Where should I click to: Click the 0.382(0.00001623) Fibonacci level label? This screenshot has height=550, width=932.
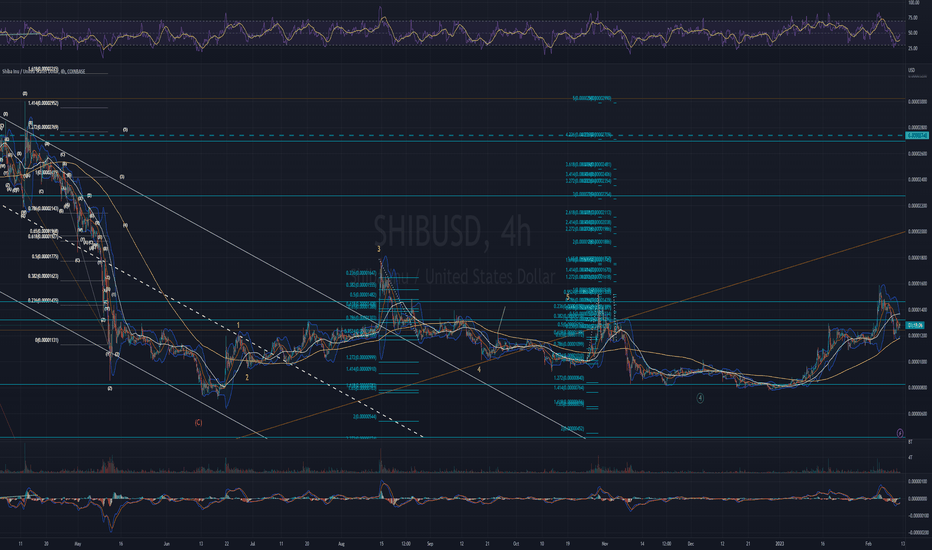pos(43,276)
